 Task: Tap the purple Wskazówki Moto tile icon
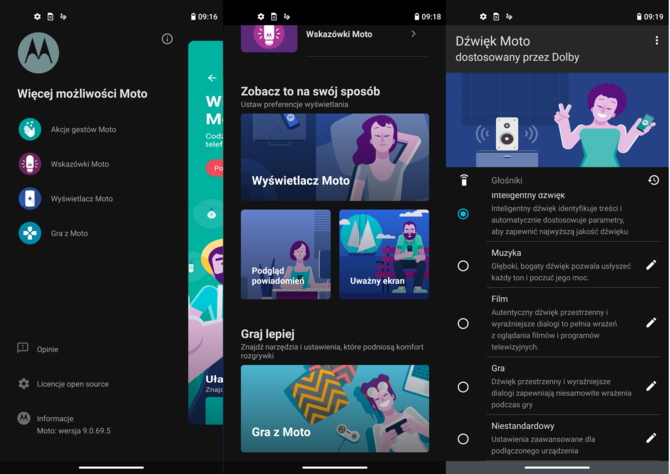269,38
